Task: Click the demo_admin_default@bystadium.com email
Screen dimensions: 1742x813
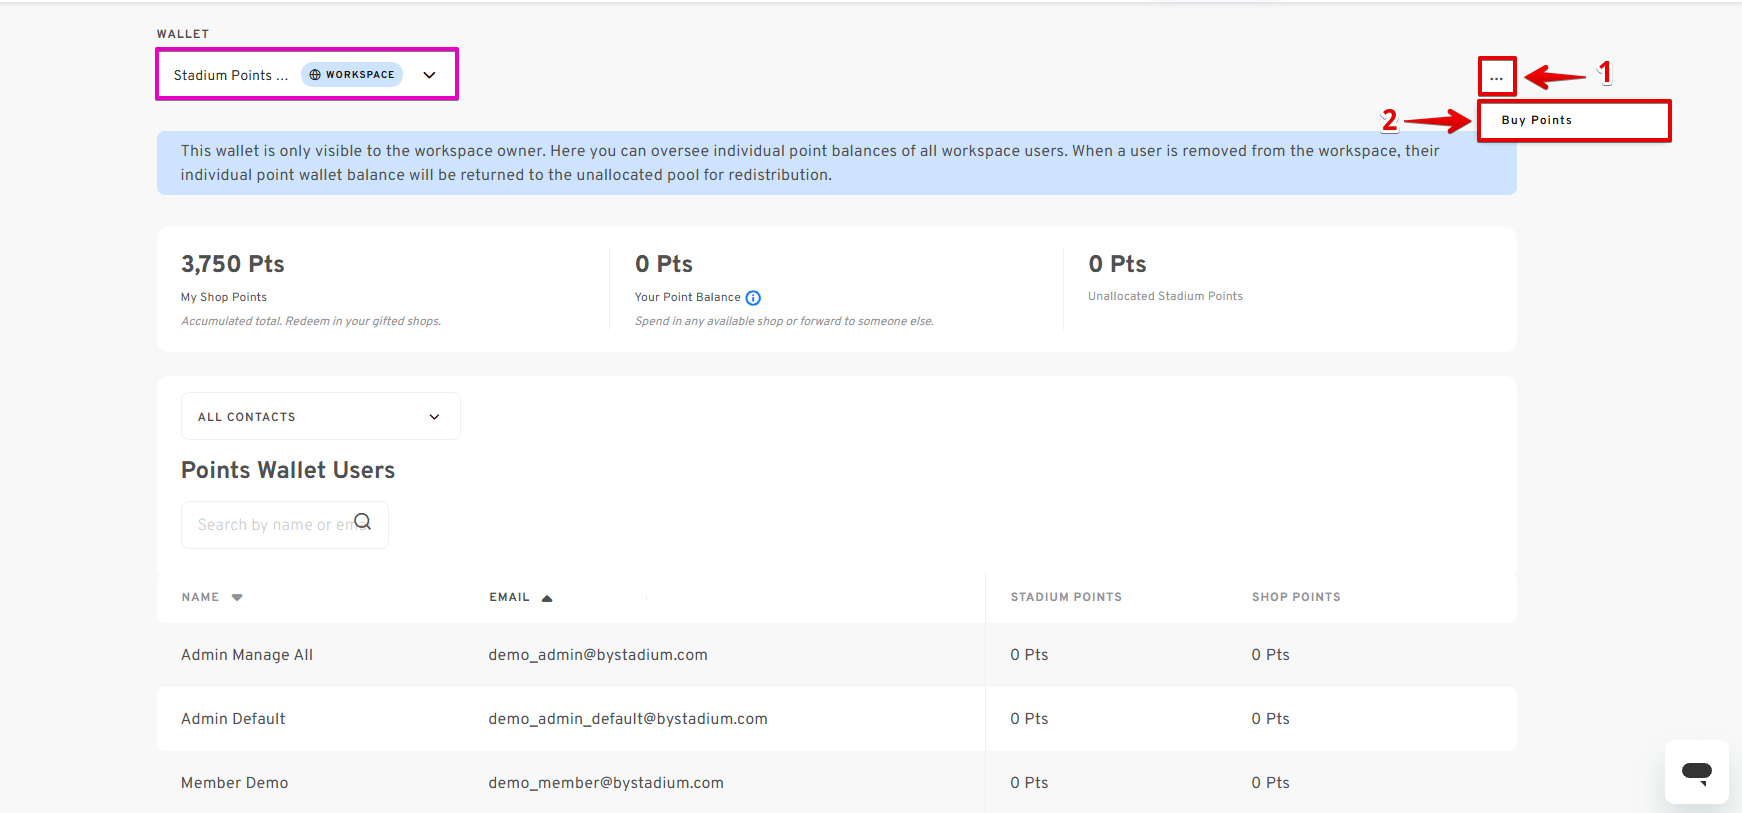Action: click(x=628, y=719)
